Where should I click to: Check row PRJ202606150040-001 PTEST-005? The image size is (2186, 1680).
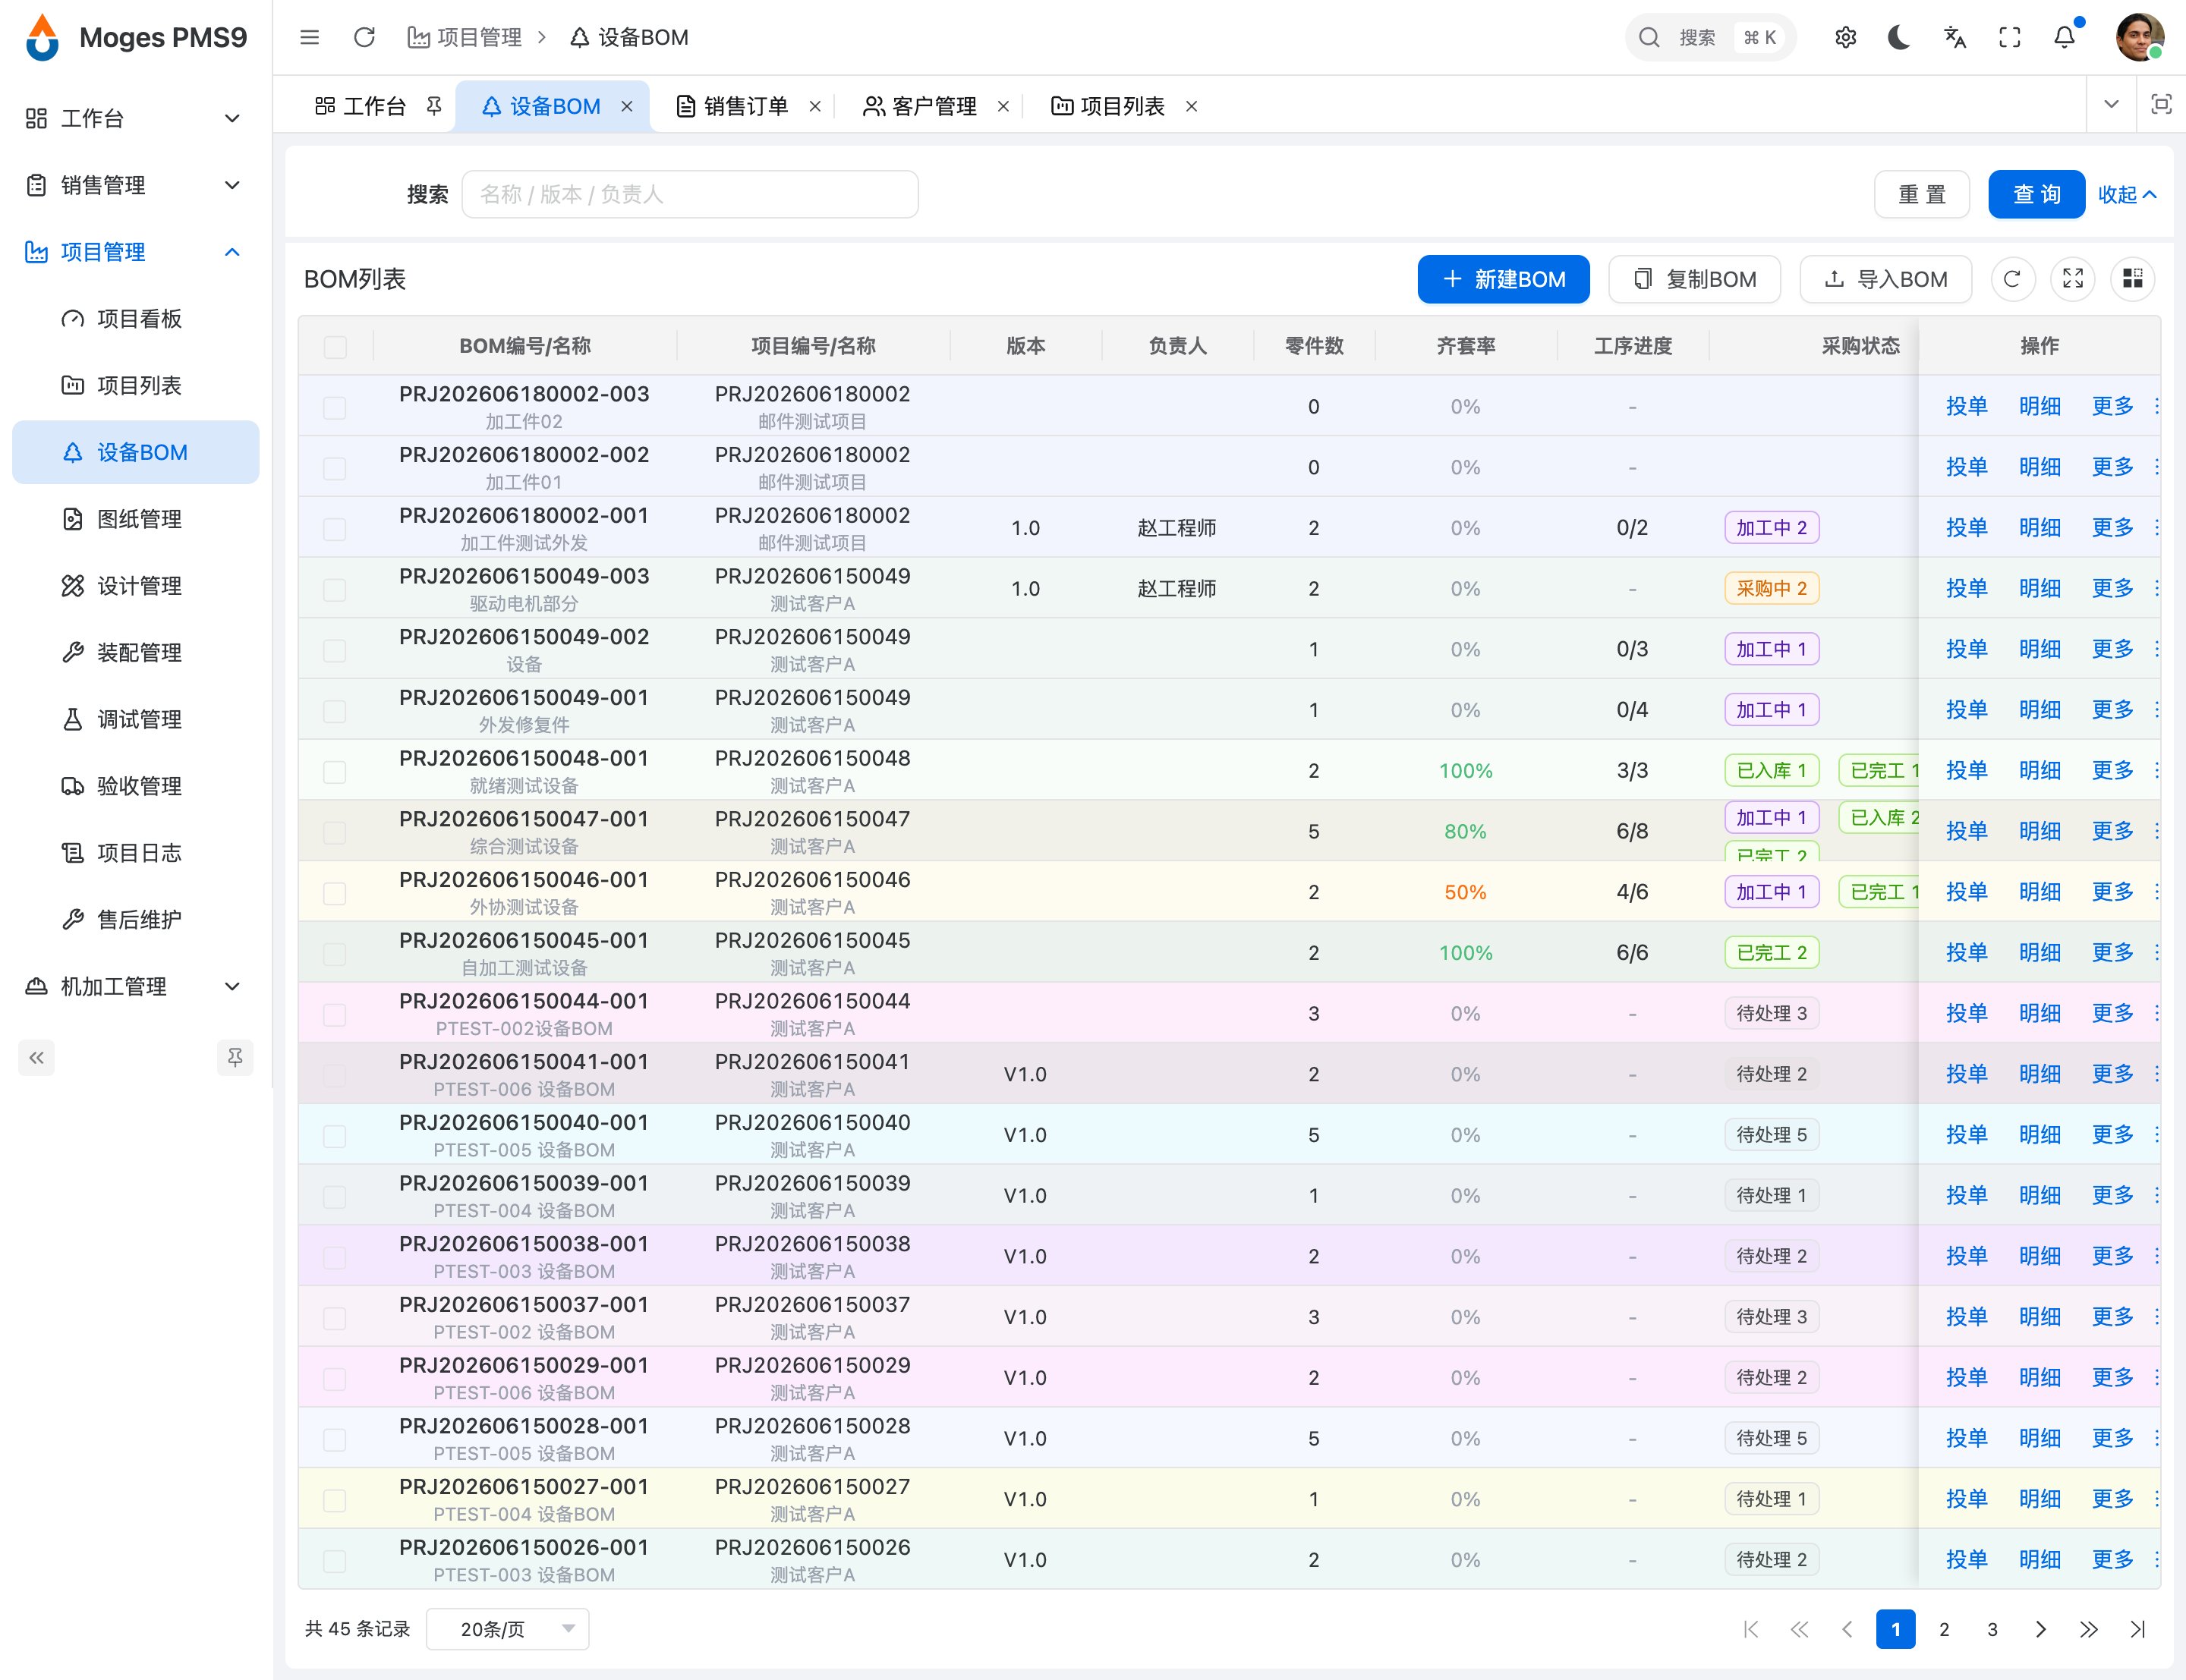(335, 1135)
